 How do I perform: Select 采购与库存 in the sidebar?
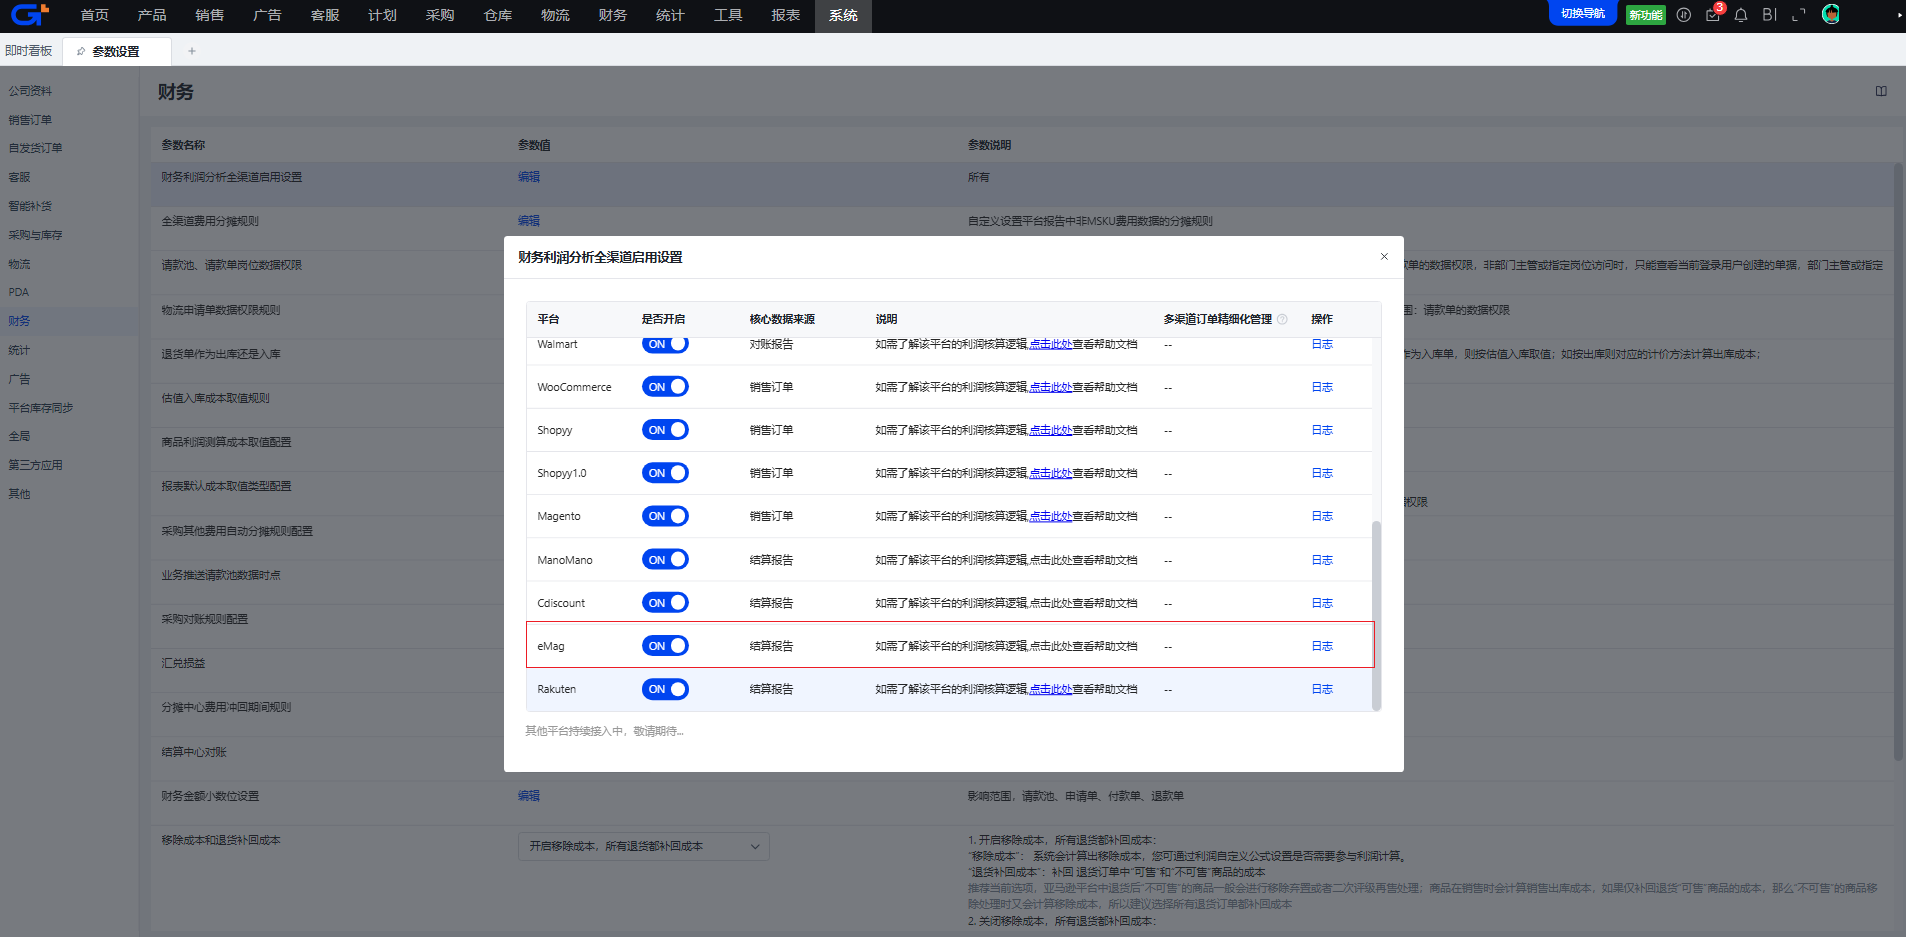[35, 235]
